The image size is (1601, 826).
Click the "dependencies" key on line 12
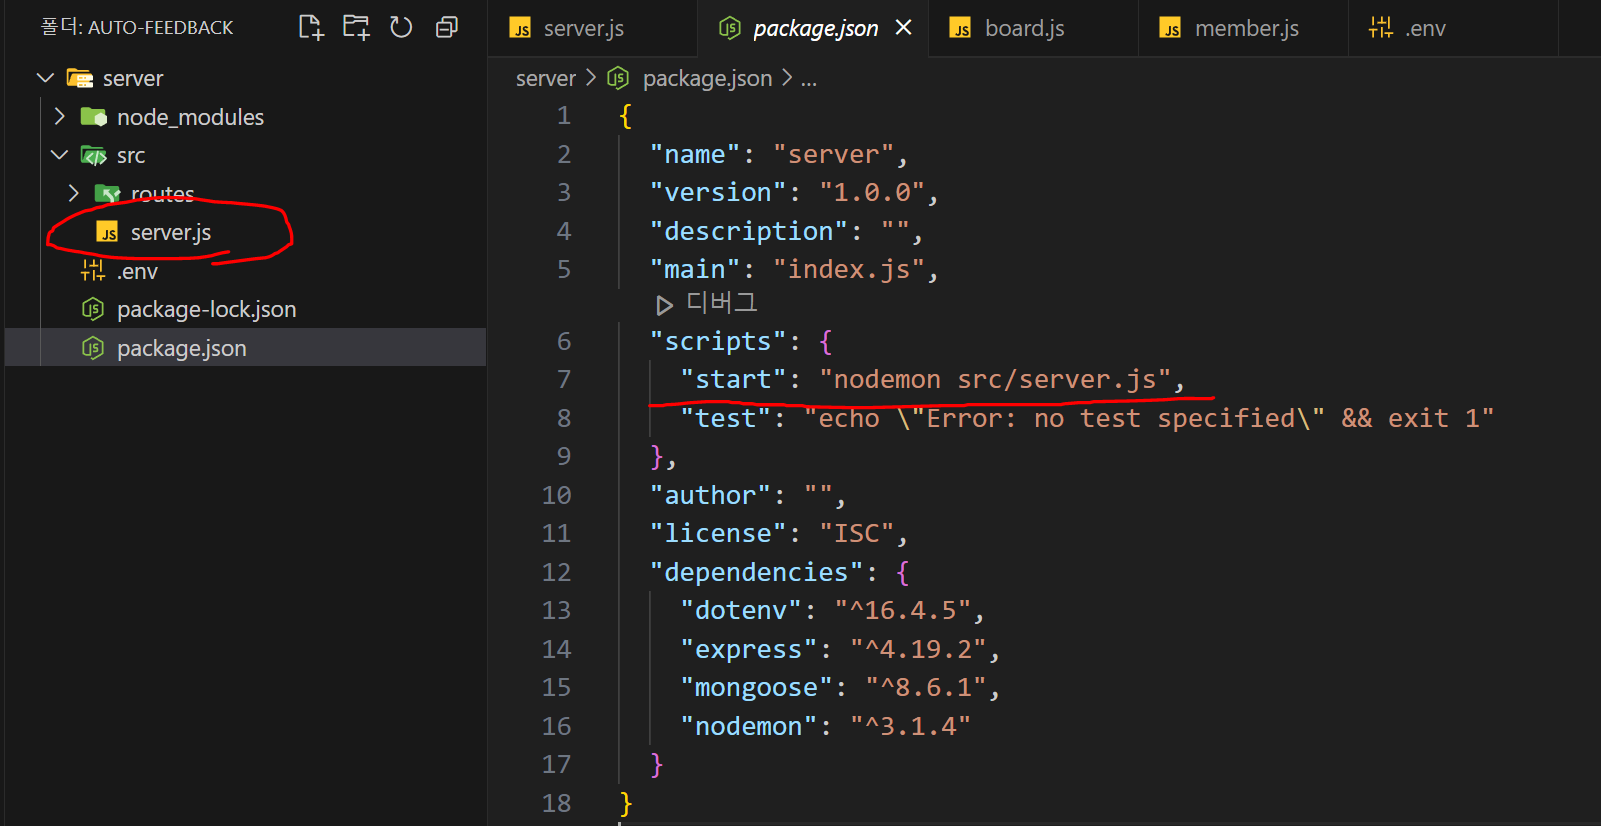click(756, 573)
